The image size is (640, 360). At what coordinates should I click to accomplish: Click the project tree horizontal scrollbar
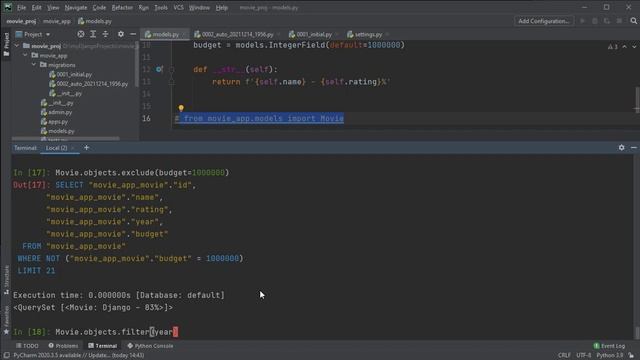(66, 138)
